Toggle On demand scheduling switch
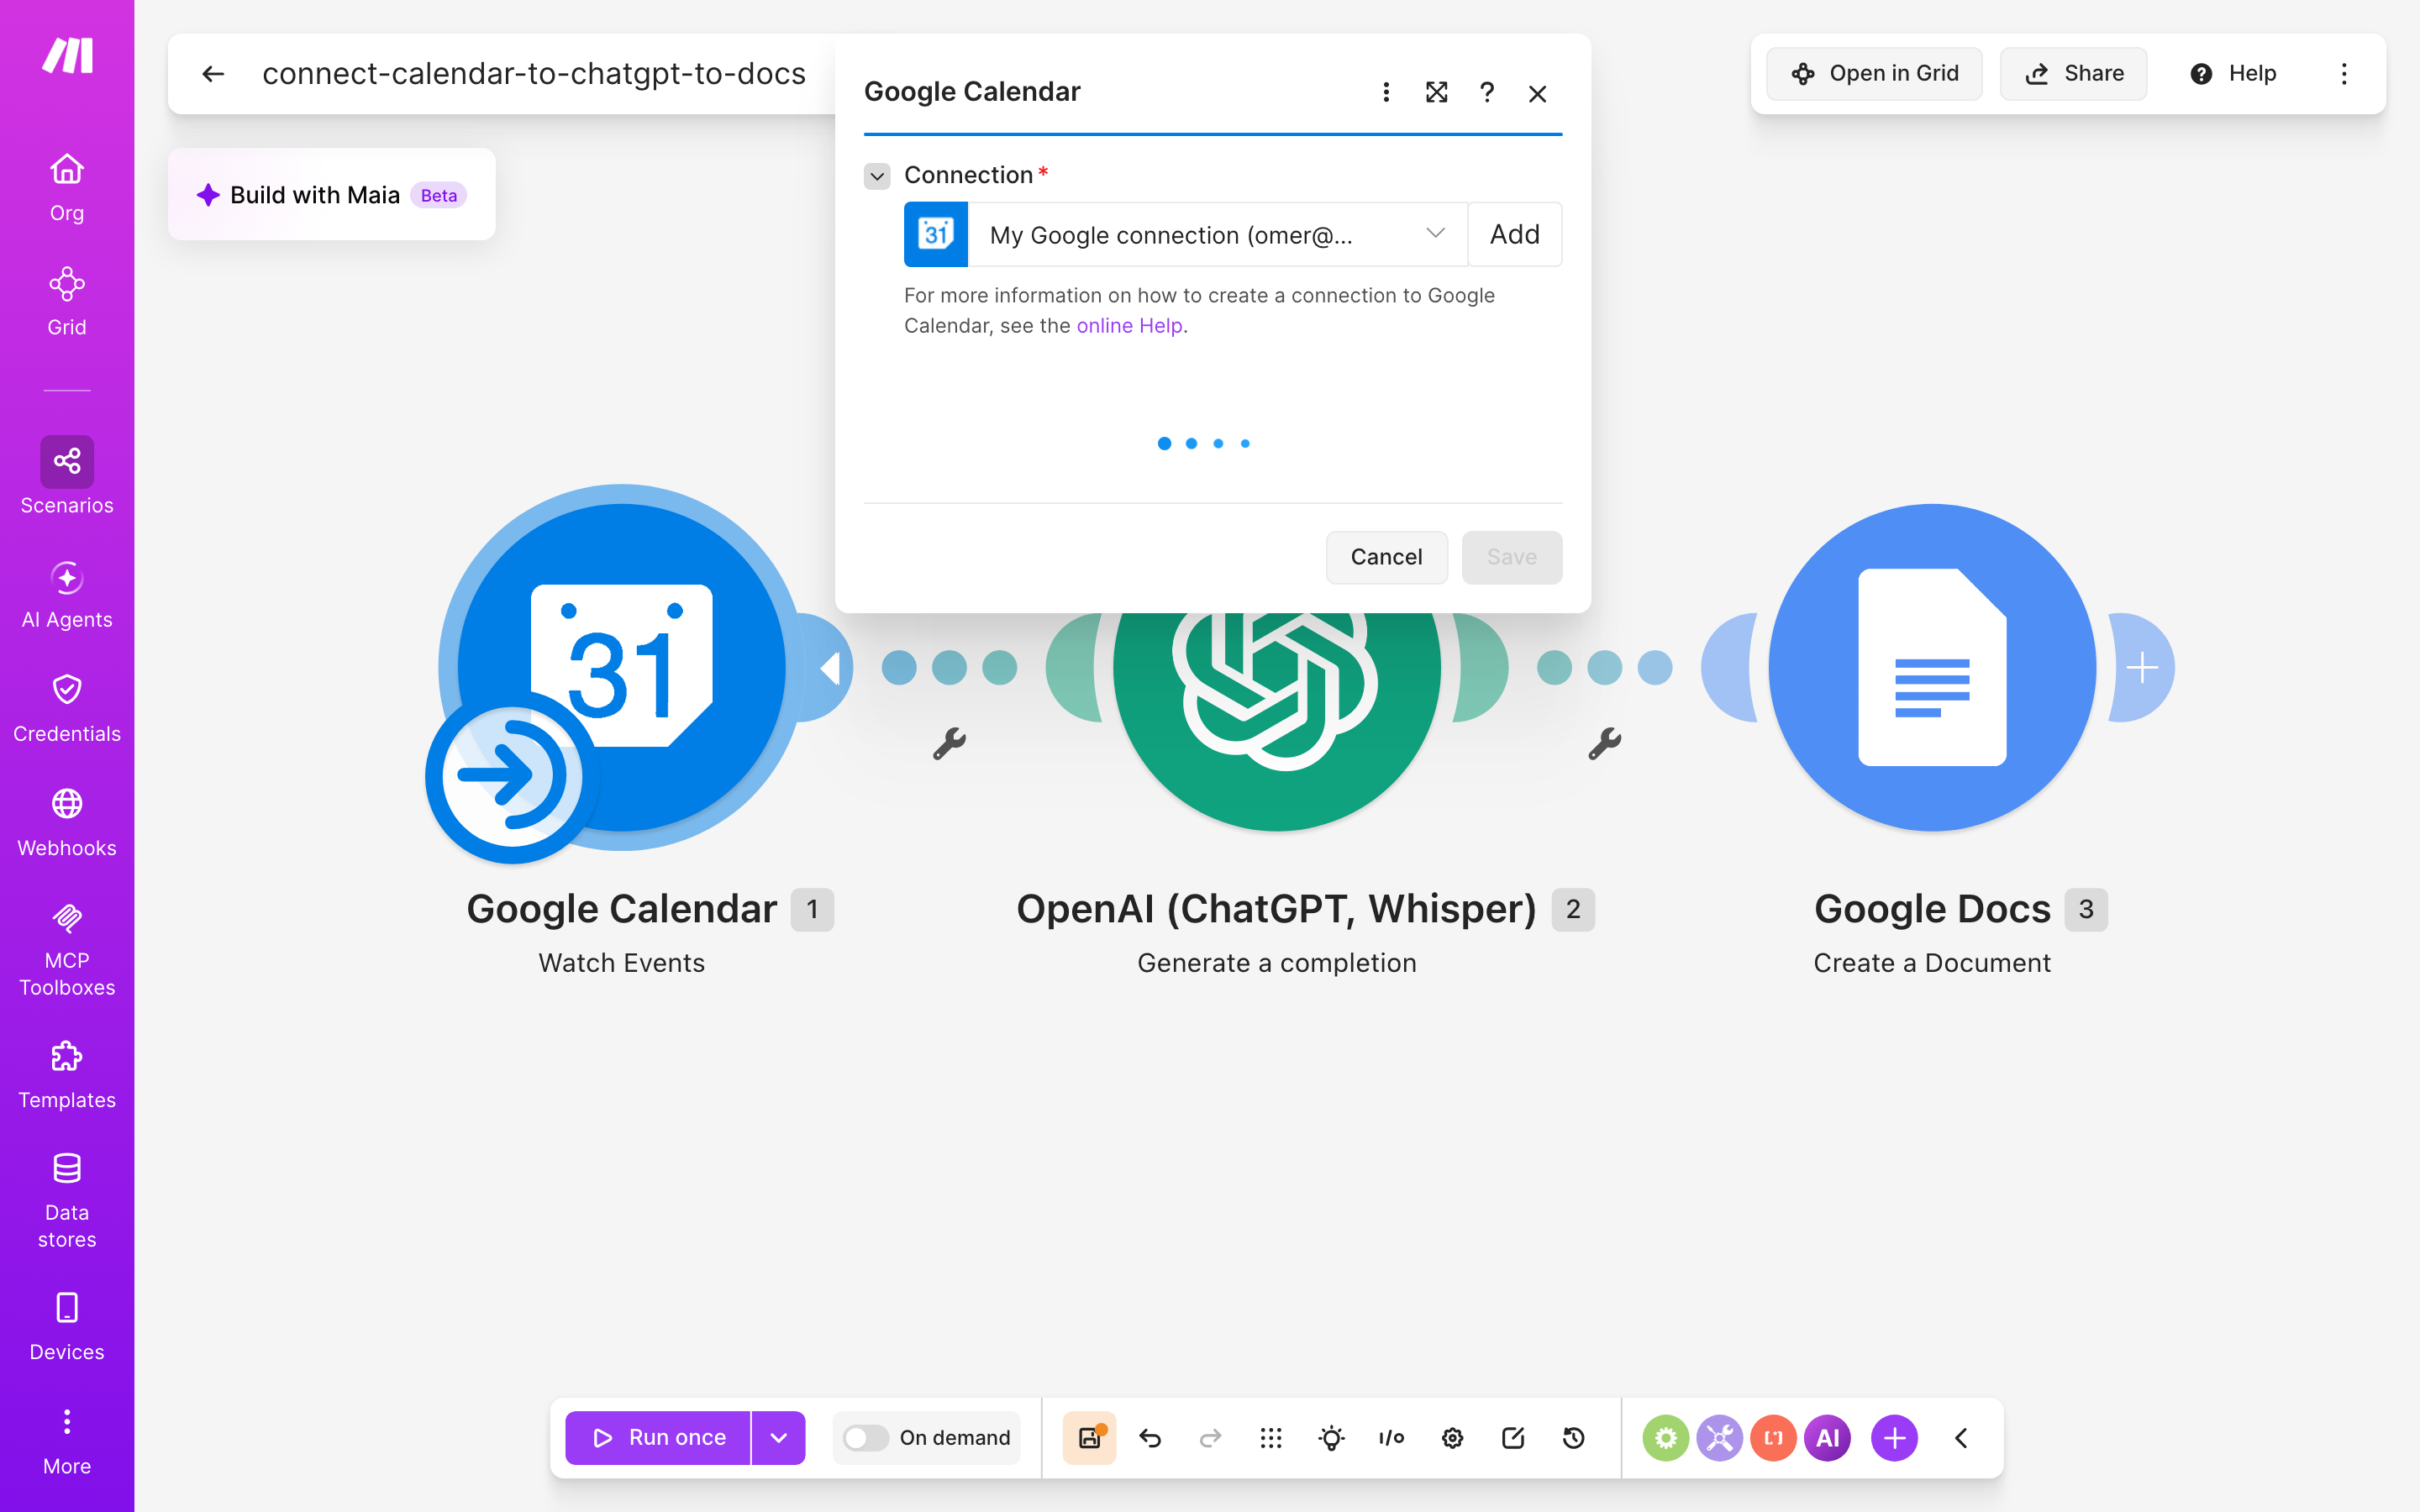 865,1438
